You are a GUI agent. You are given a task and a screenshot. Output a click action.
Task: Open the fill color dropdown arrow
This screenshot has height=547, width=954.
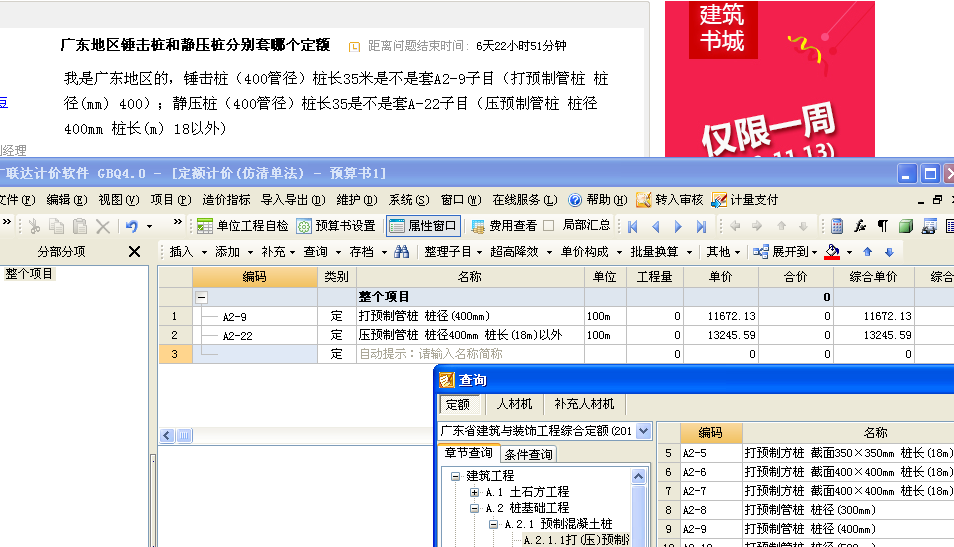point(849,252)
